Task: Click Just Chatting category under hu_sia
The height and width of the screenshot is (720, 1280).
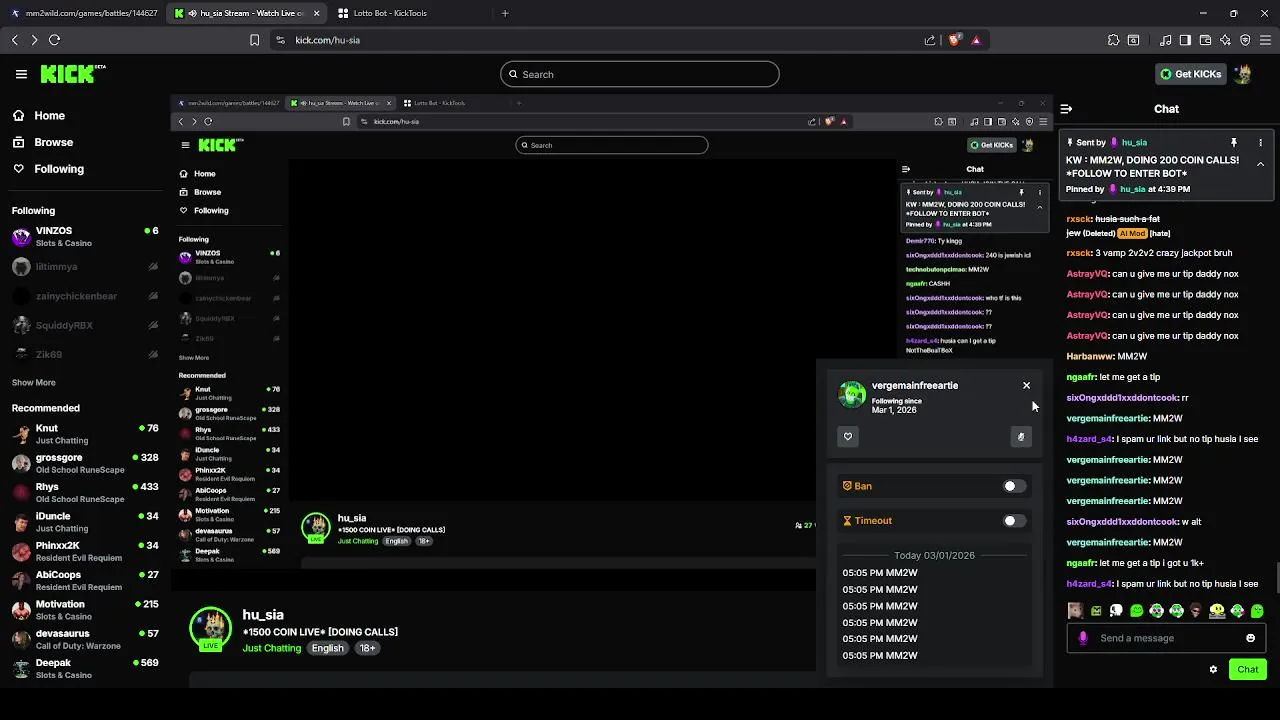Action: [x=272, y=648]
